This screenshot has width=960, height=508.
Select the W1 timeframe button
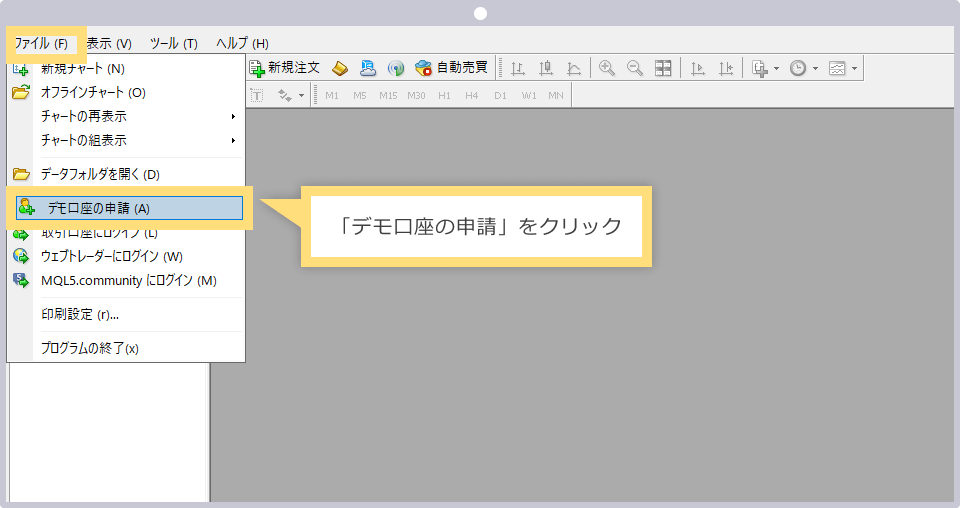coord(529,95)
